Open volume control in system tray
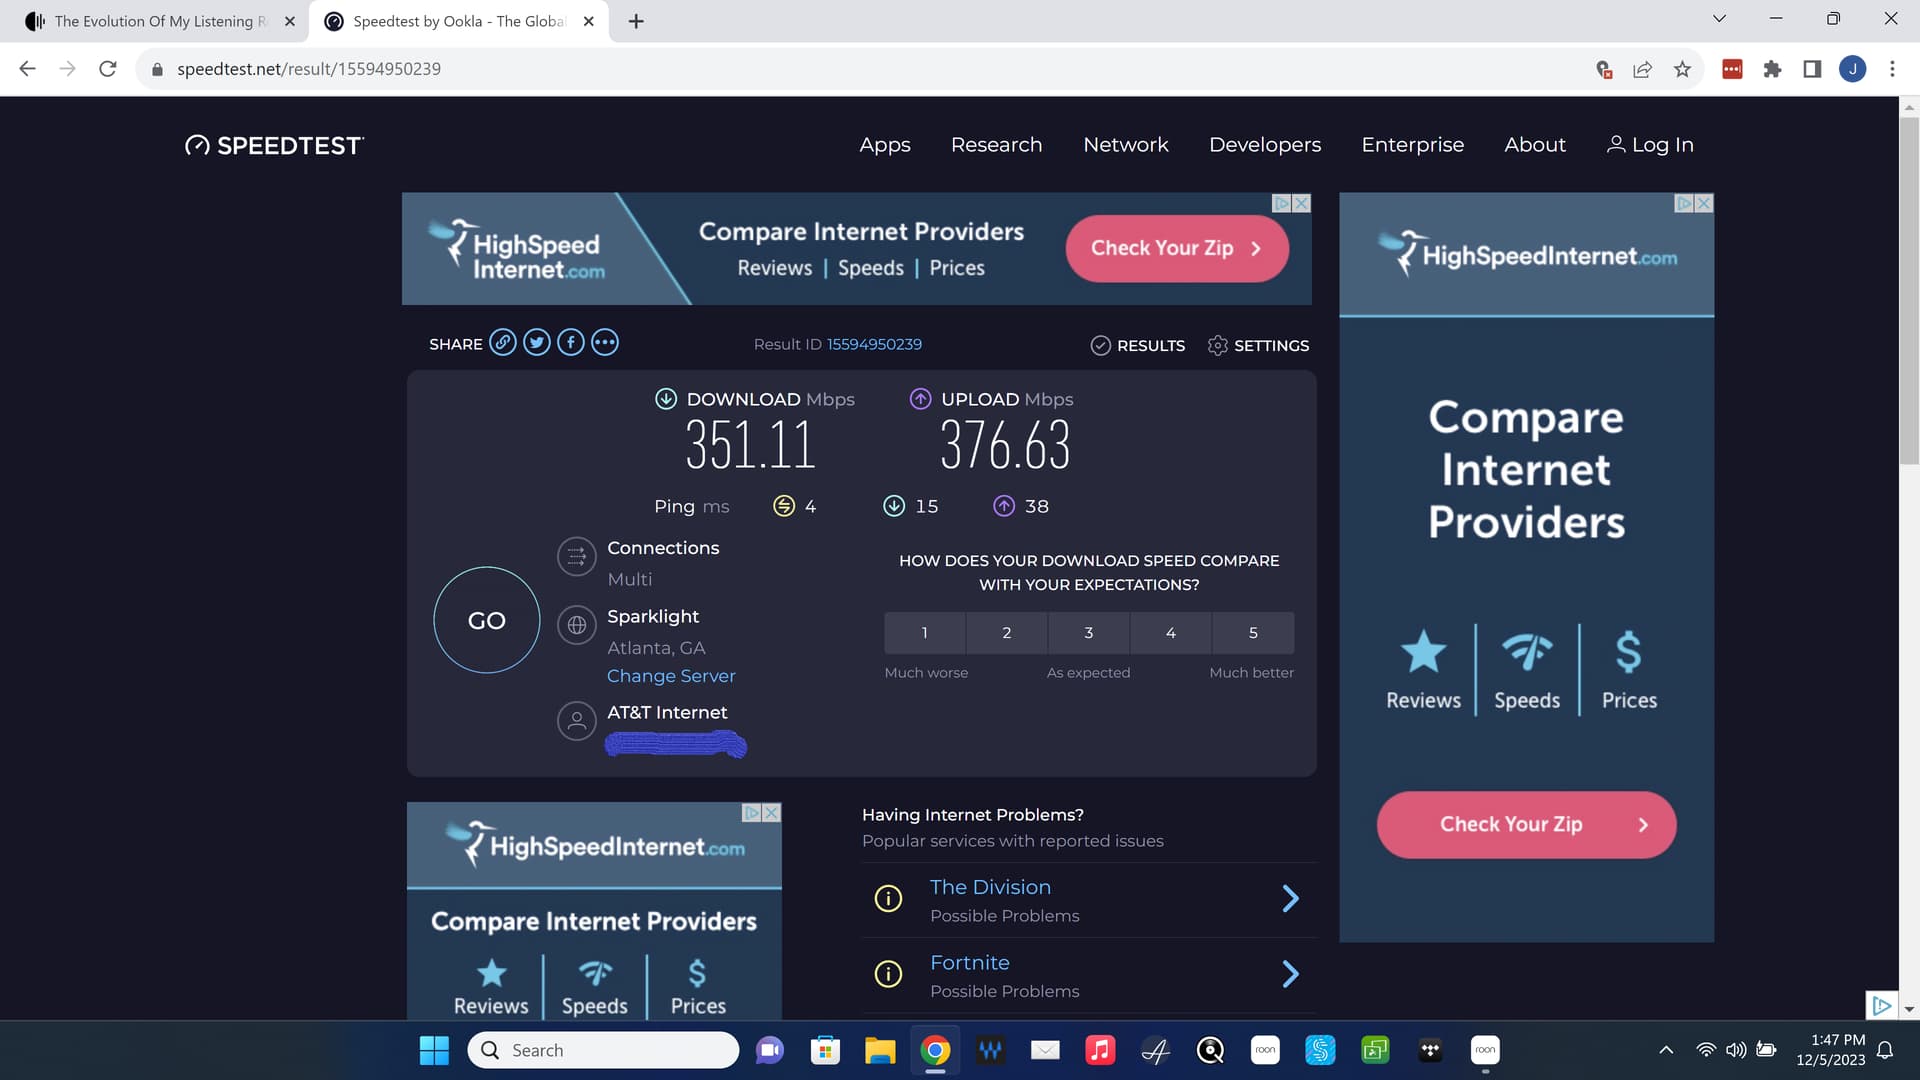Screen dimensions: 1920x1080 tap(1736, 1050)
